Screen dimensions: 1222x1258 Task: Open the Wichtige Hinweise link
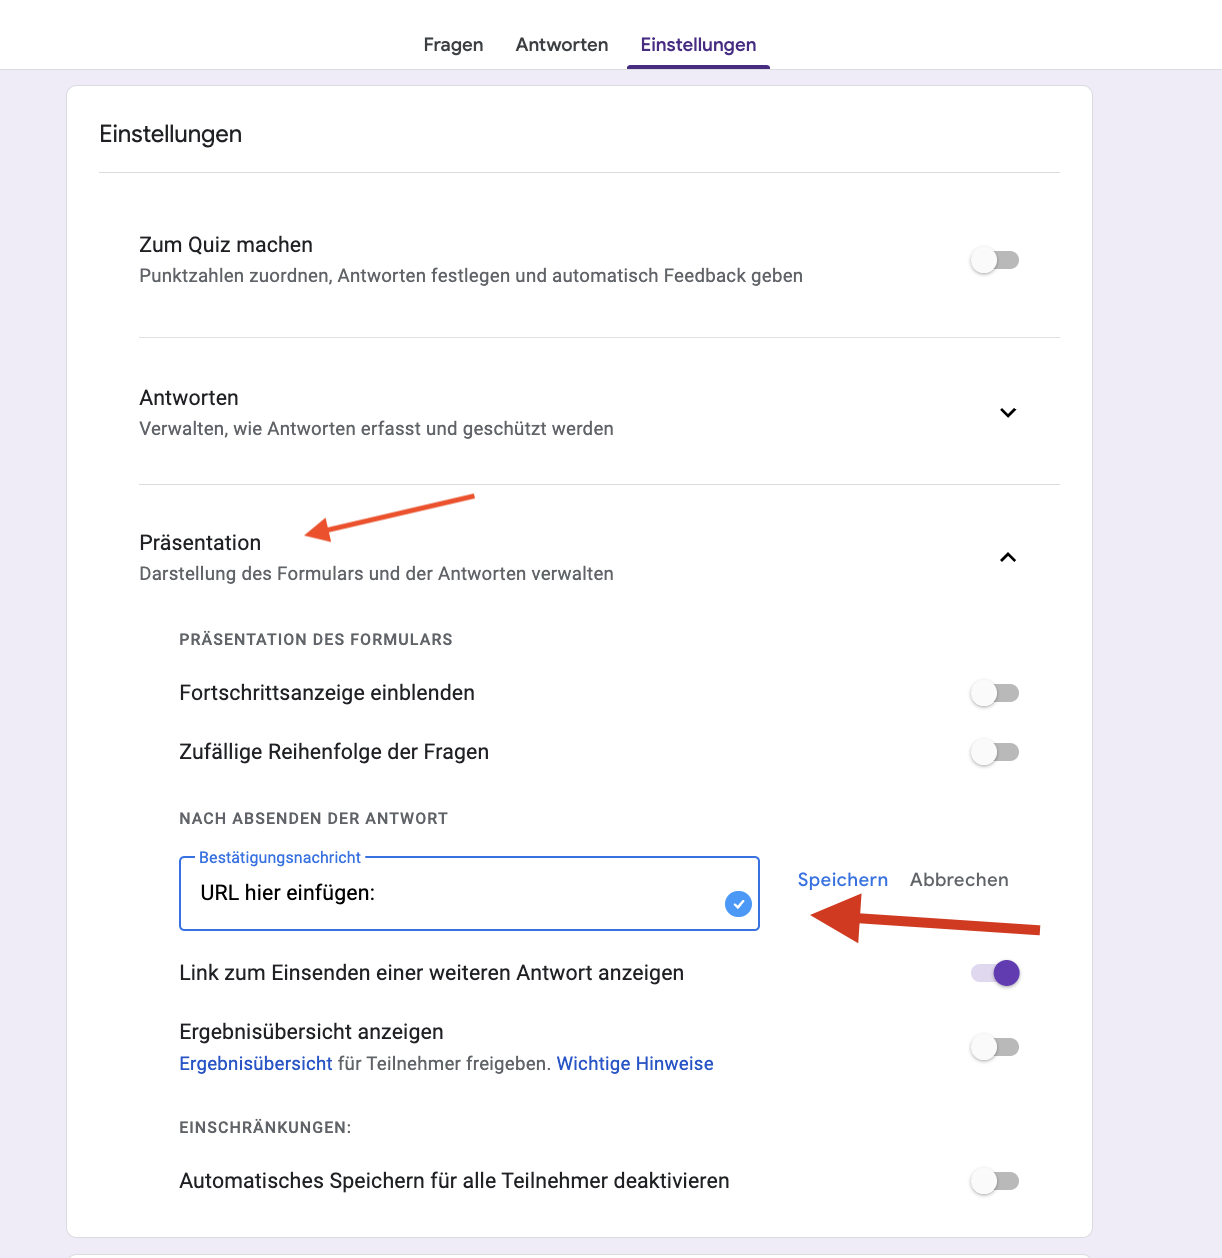pos(635,1064)
